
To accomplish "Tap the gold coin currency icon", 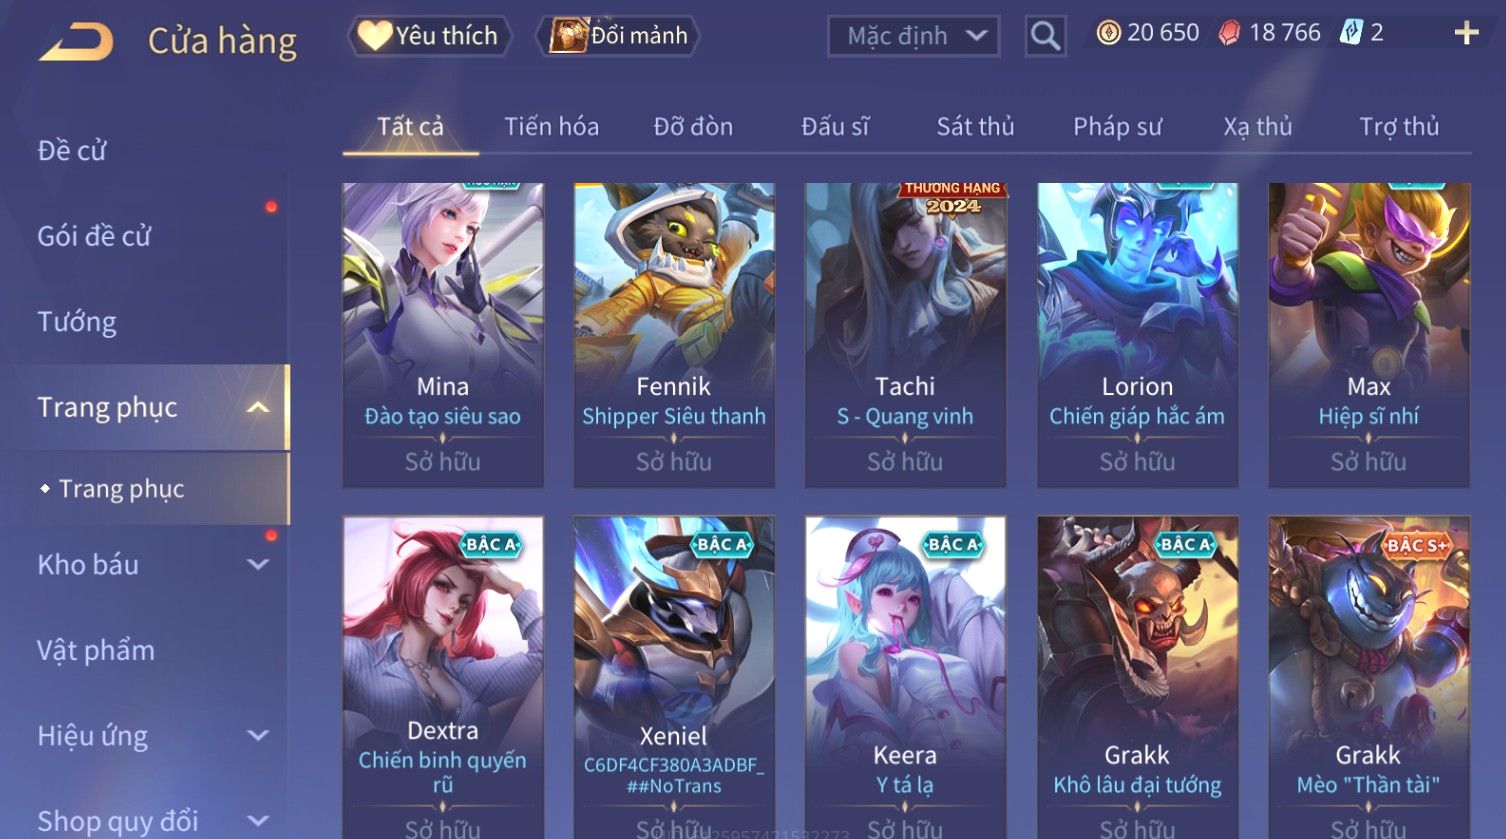I will (1108, 33).
